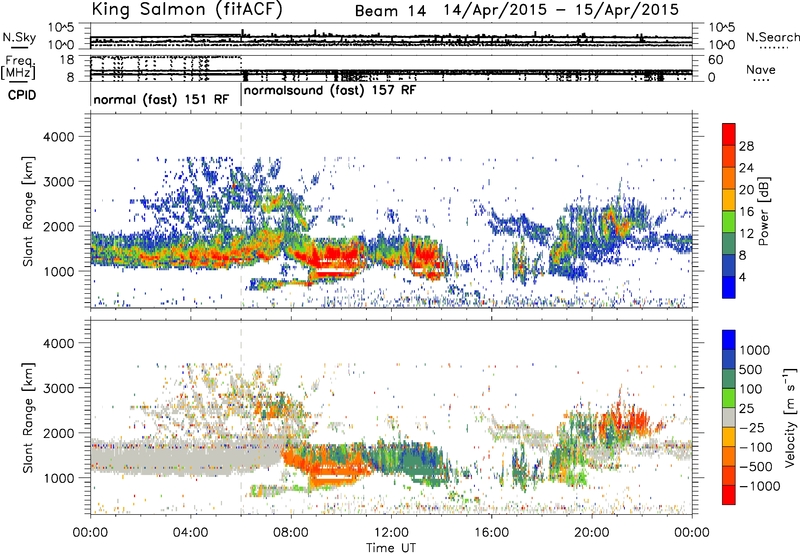Image resolution: width=800 pixels, height=554 pixels.
Task: Click the "CPID" row label
Action: pos(22,95)
